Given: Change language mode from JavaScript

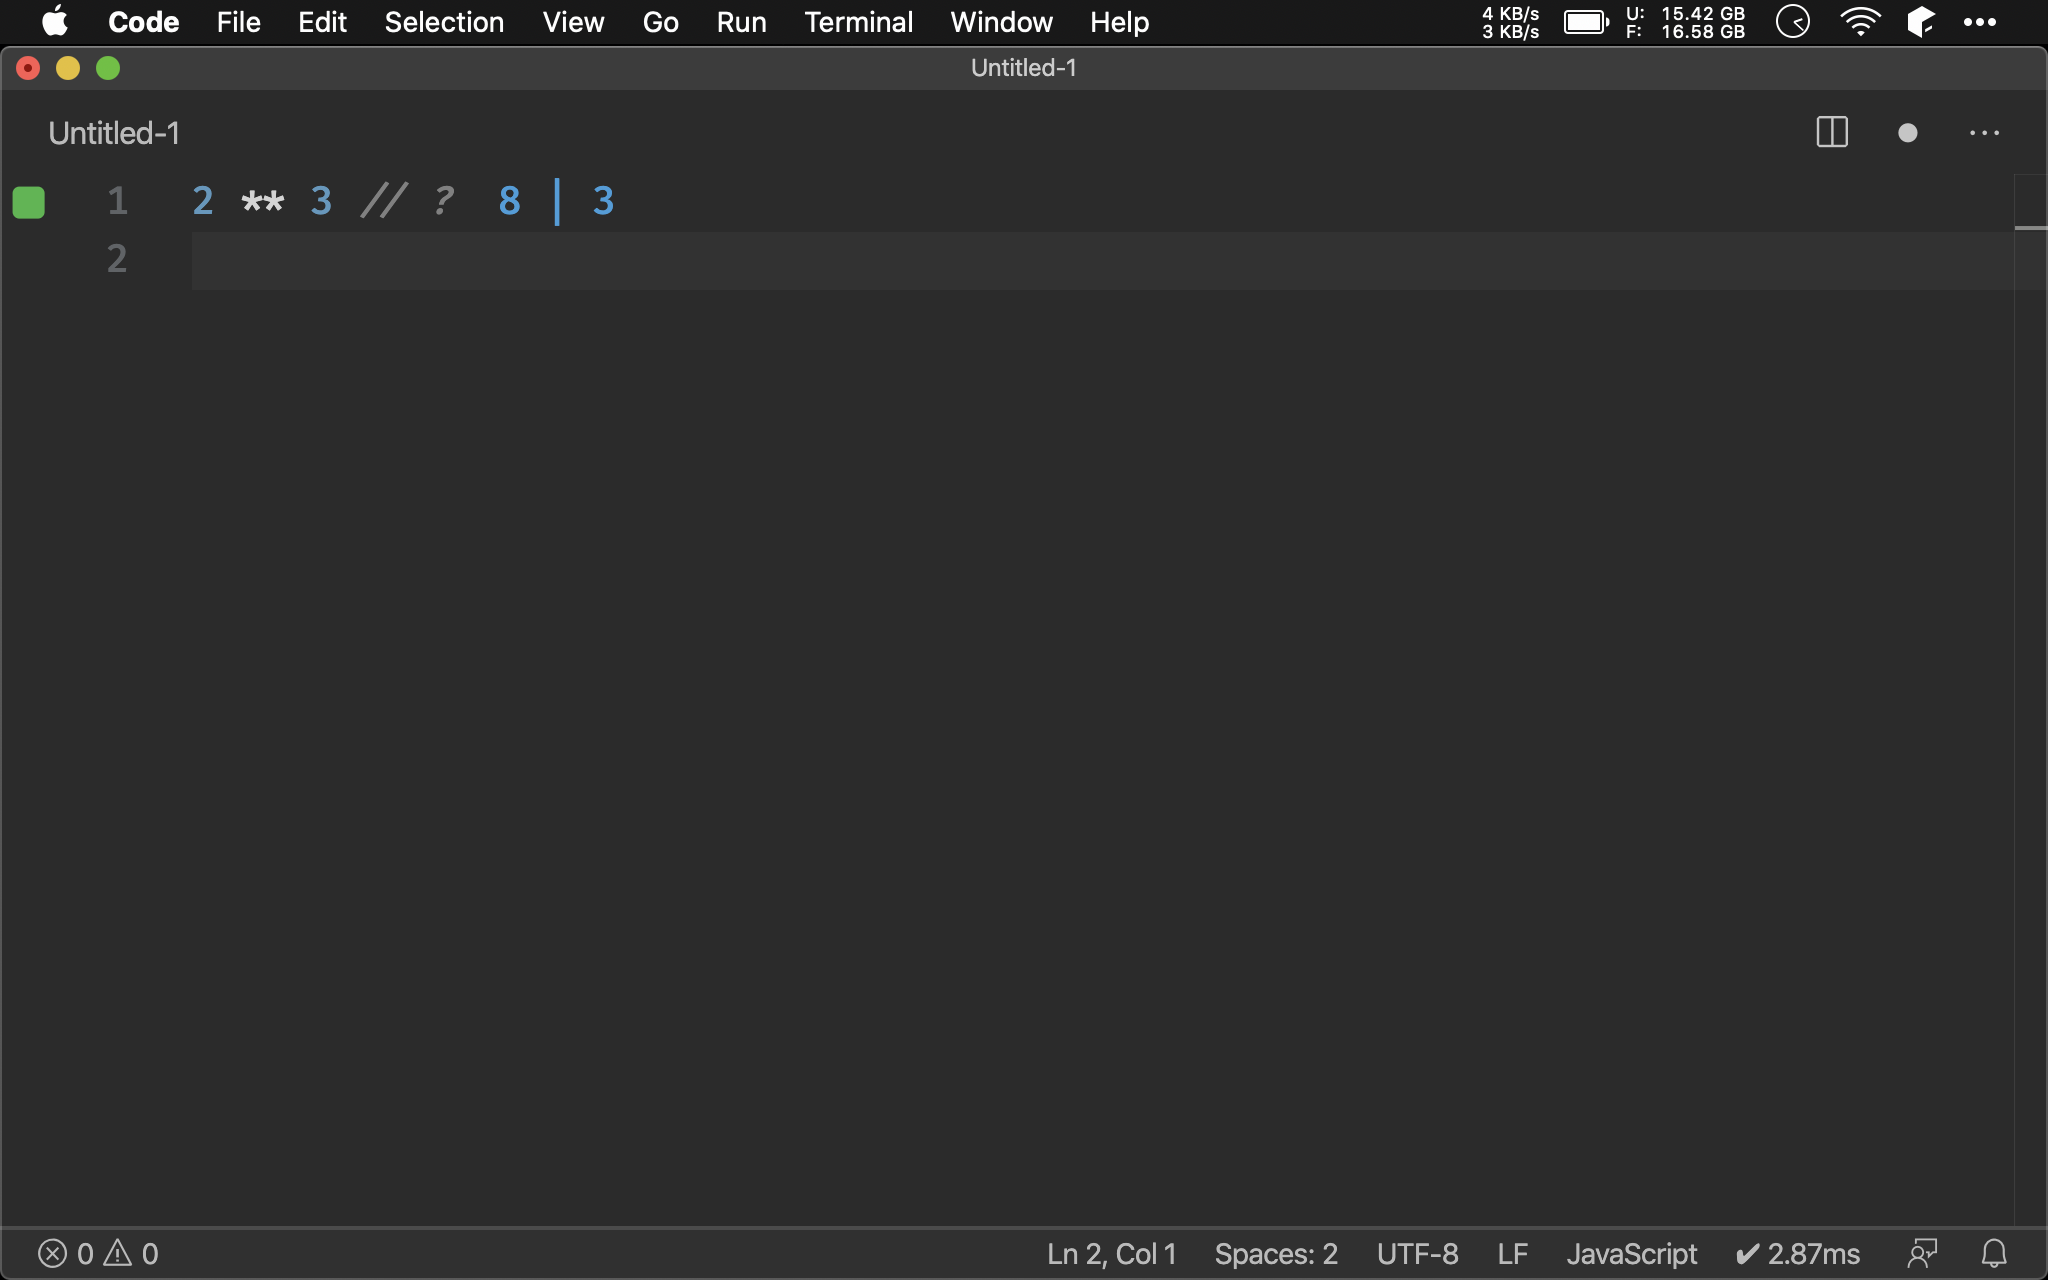Looking at the screenshot, I should click(1631, 1253).
